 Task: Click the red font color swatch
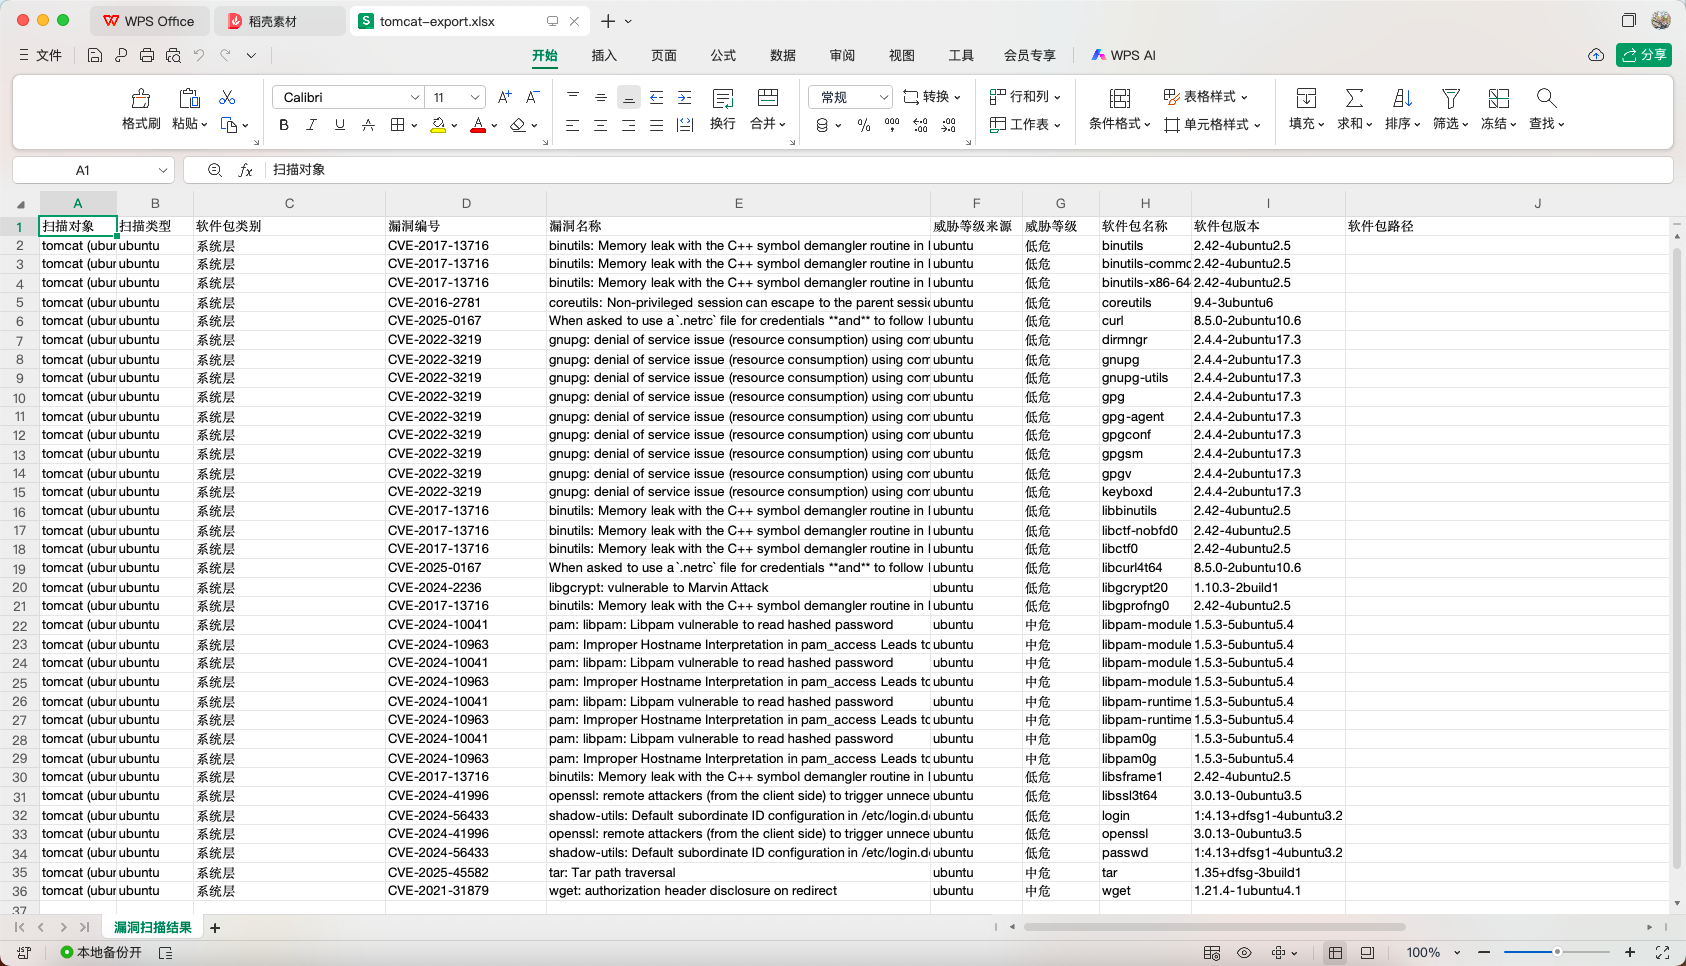(x=478, y=125)
